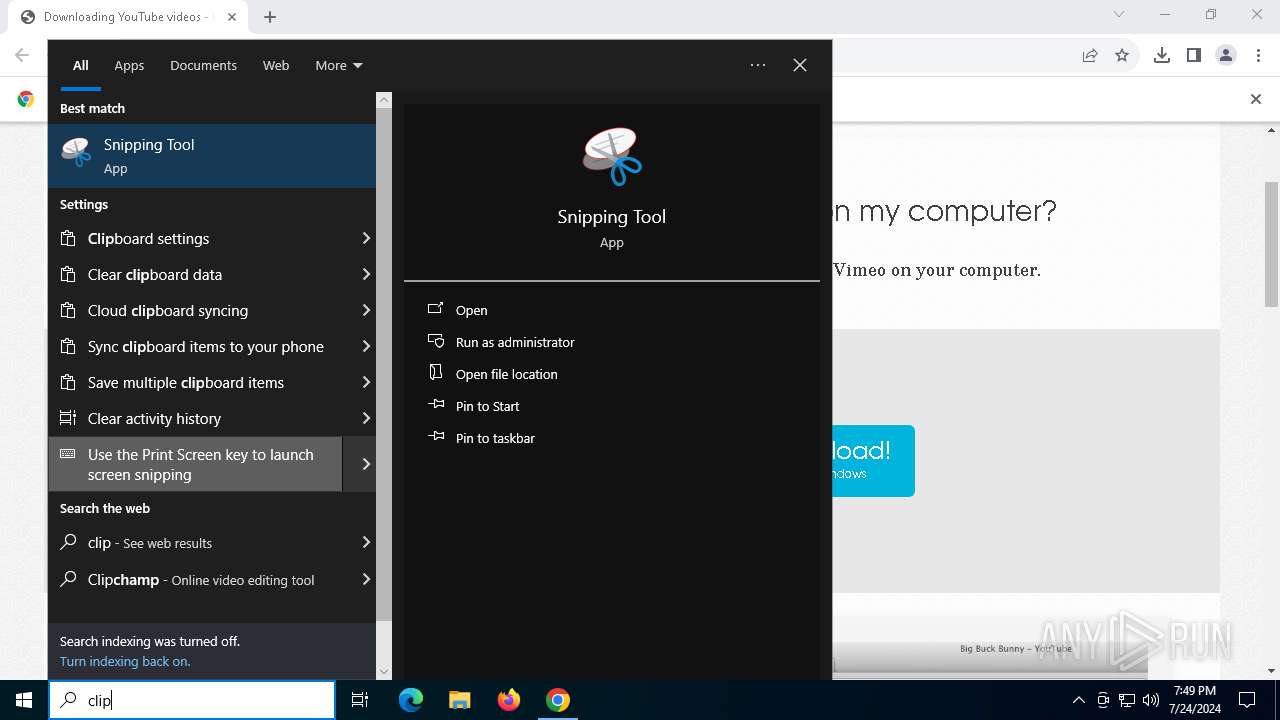Expand the clip web results arrow
The height and width of the screenshot is (720, 1280).
coord(366,542)
